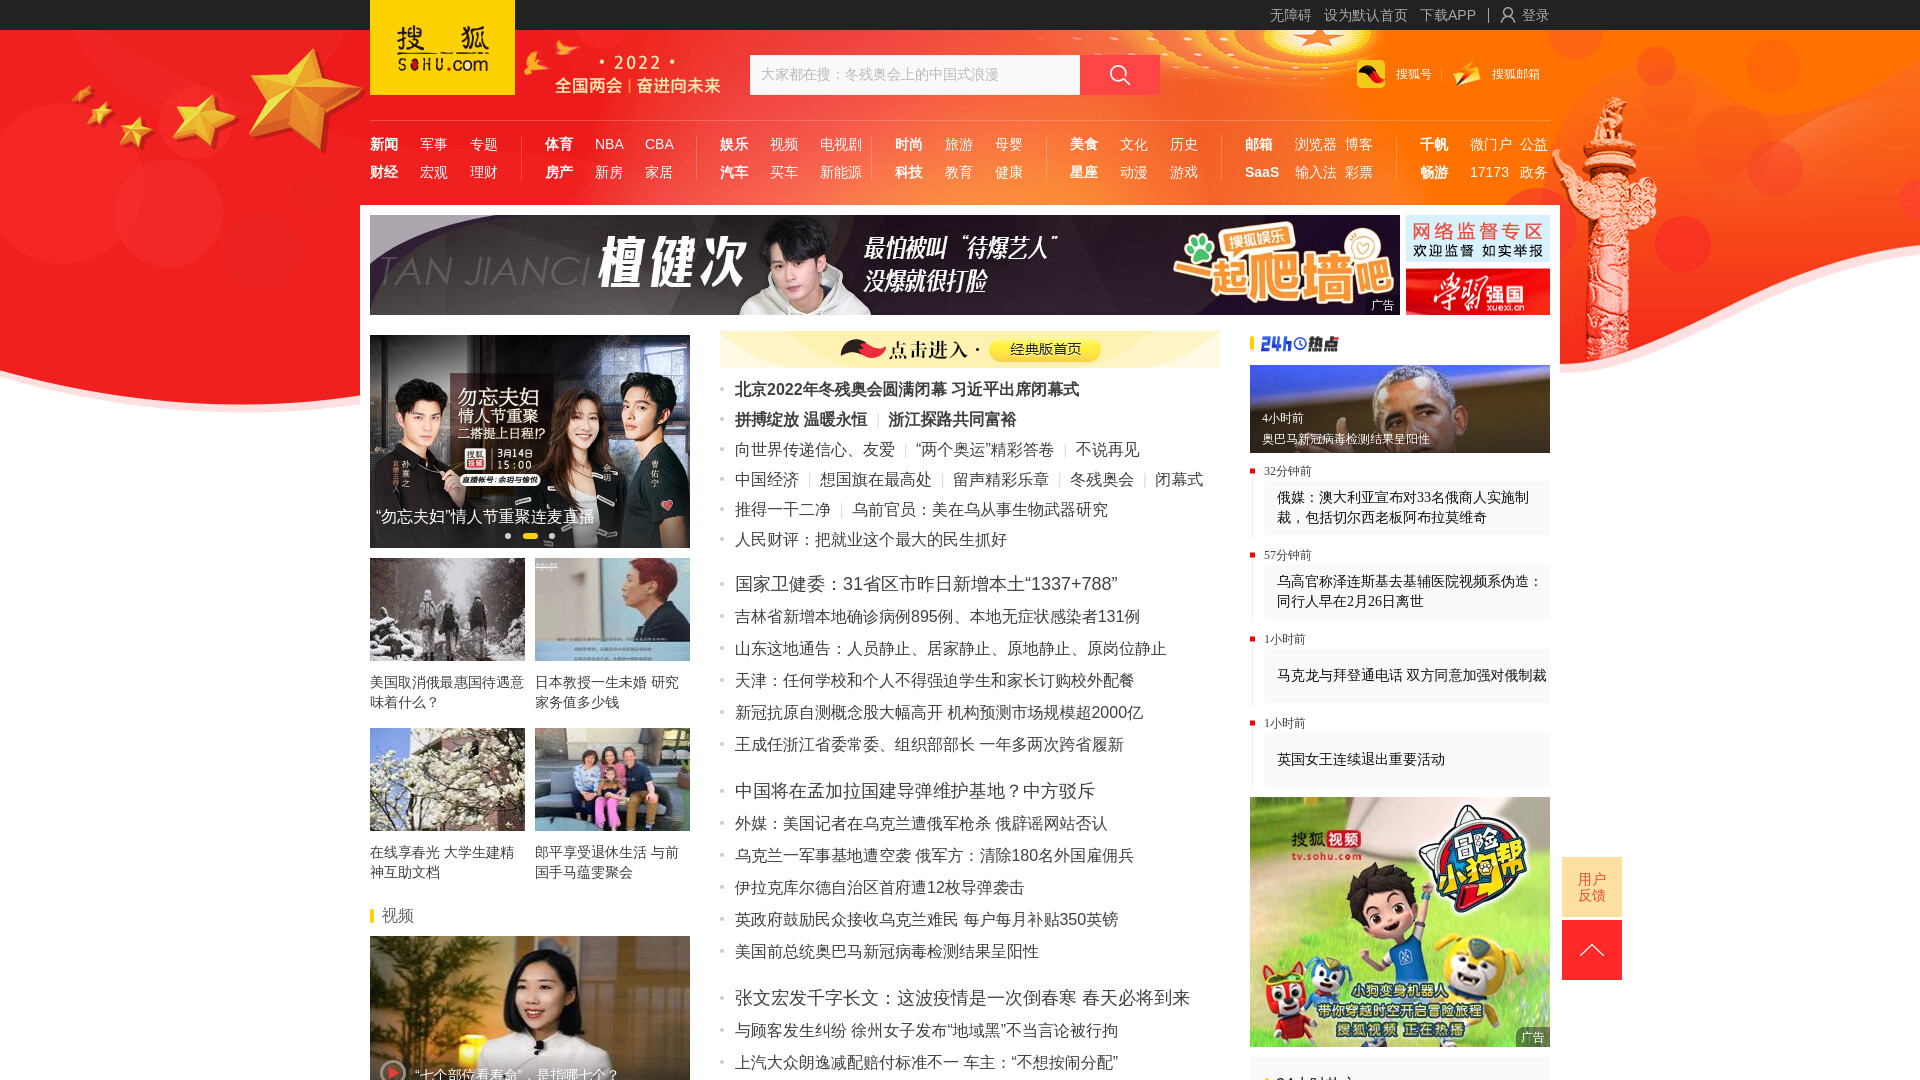The width and height of the screenshot is (1920, 1080).
Task: Click the magnifier search button
Action: coord(1120,75)
